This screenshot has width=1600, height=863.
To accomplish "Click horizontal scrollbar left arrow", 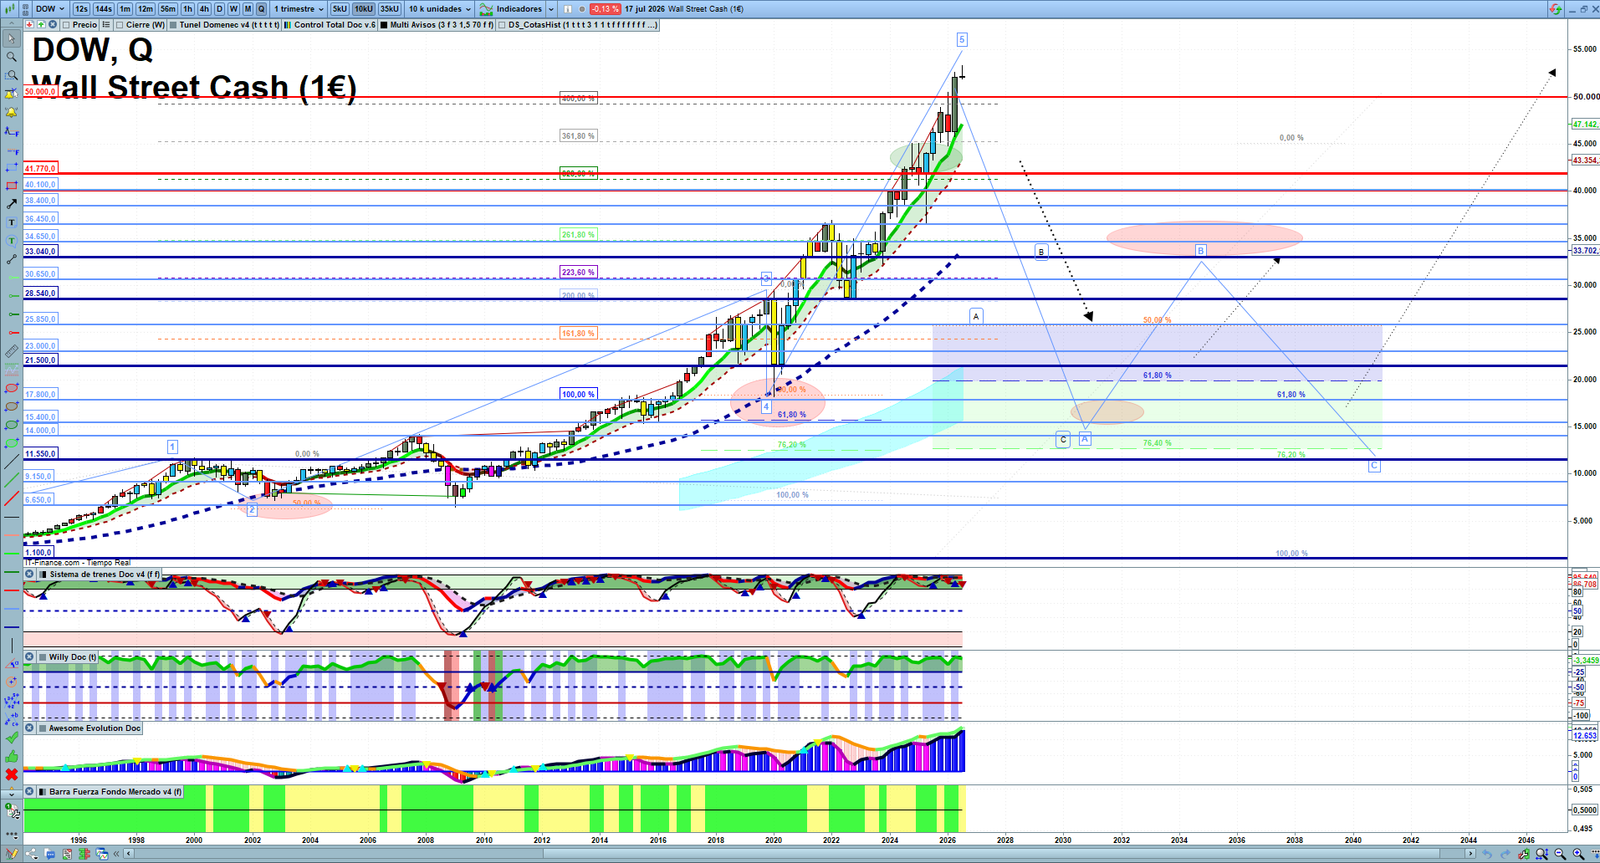I will (129, 854).
